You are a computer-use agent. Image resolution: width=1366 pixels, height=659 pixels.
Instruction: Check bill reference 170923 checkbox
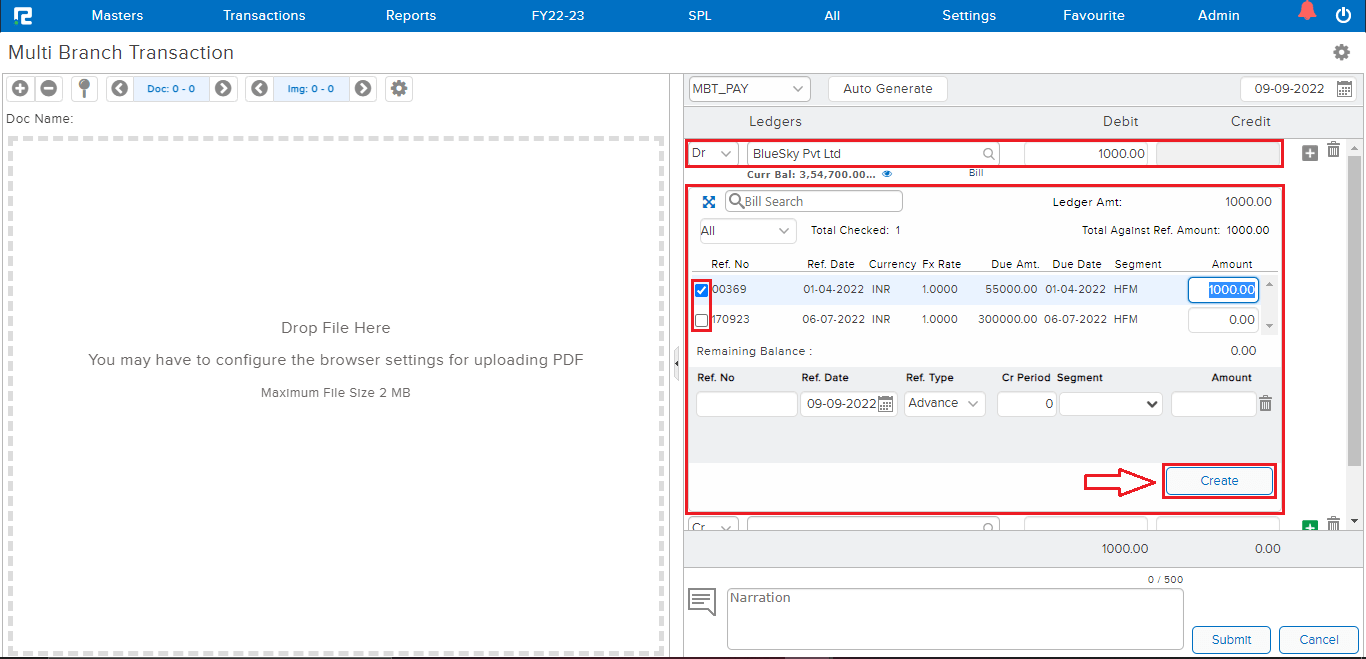click(702, 320)
